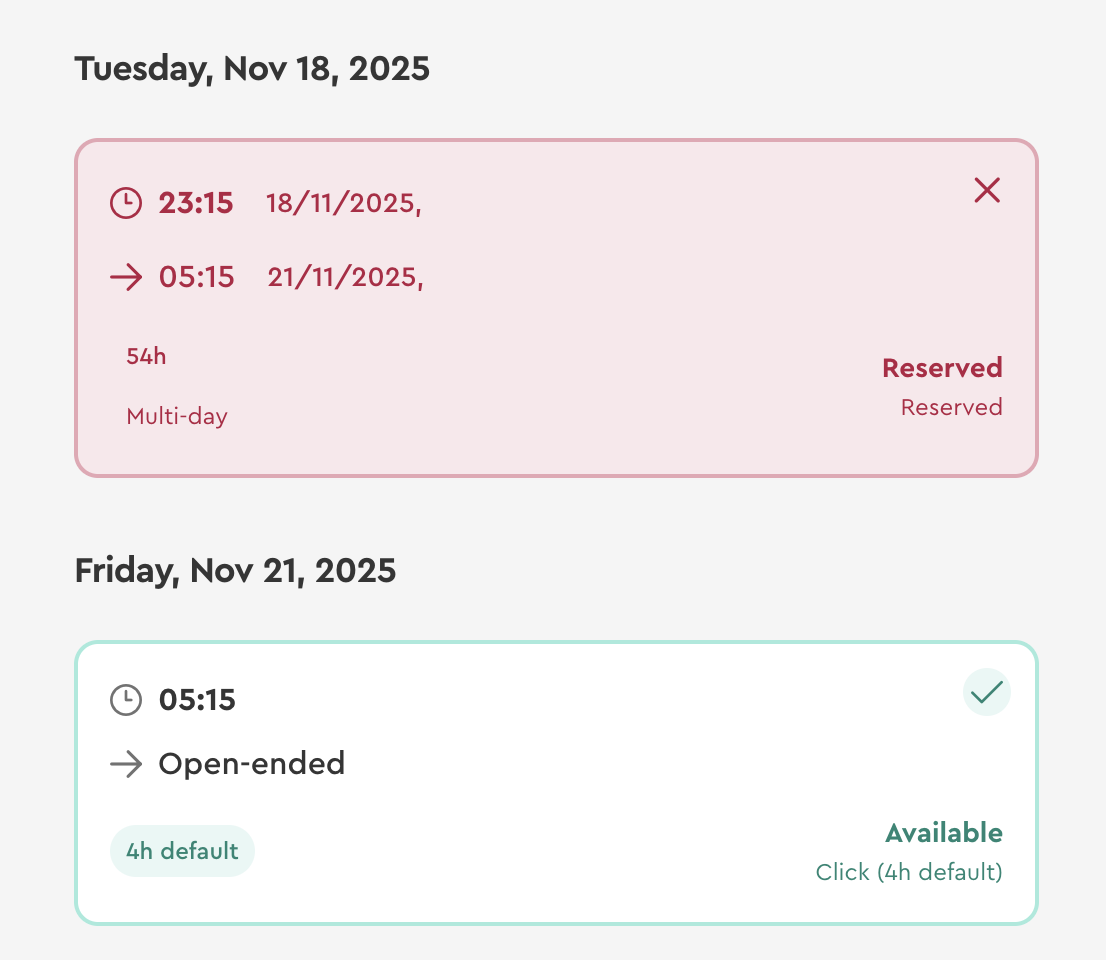Click the clock icon beside 23:15
Viewport: 1106px width, 960px height.
125,204
